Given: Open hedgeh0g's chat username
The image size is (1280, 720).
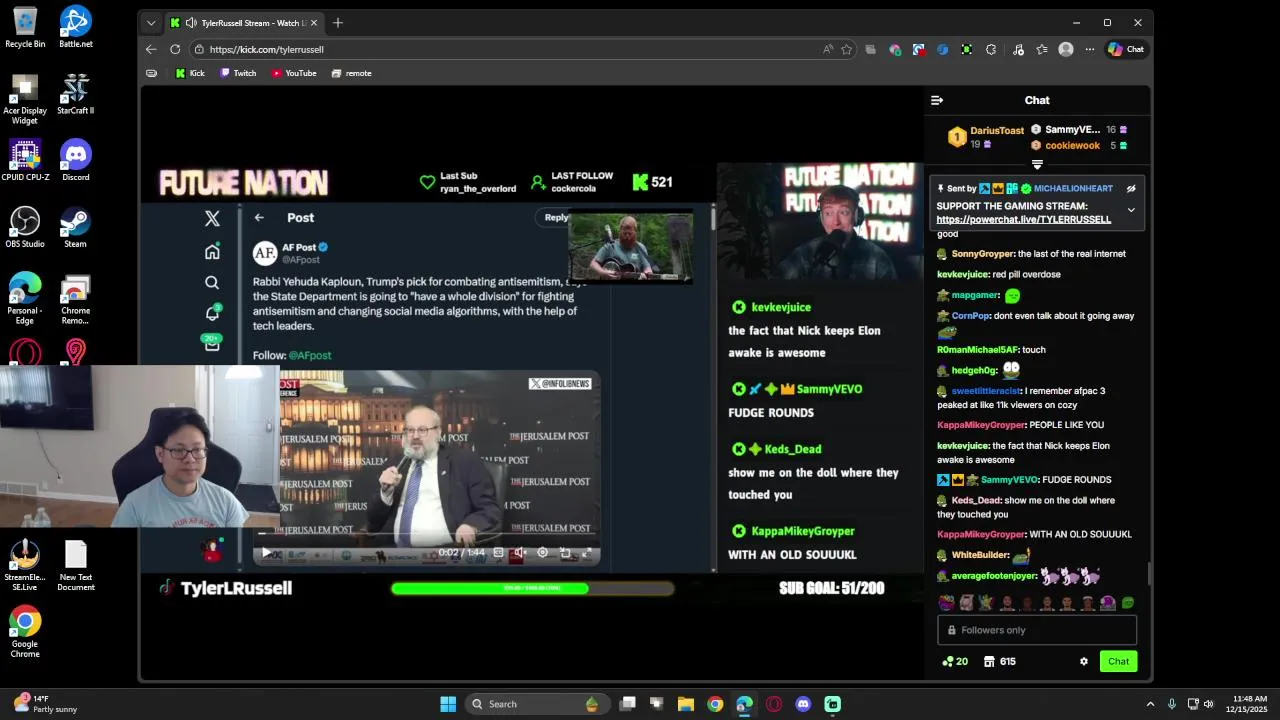Looking at the screenshot, I should [x=974, y=371].
